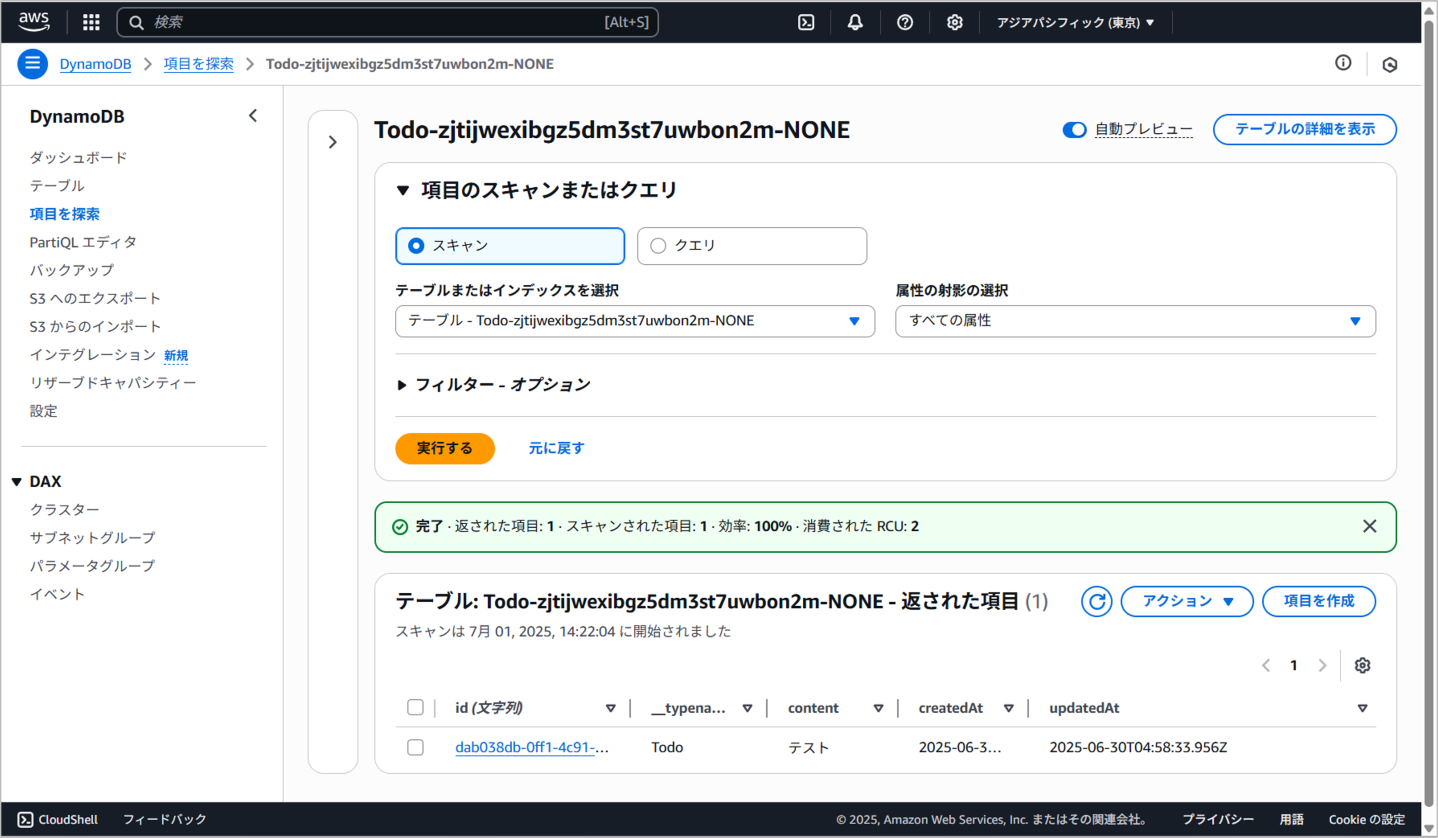1438x838 pixels.
Task: Collapse the DynamoDB sidebar with the chevron
Action: [x=253, y=116]
